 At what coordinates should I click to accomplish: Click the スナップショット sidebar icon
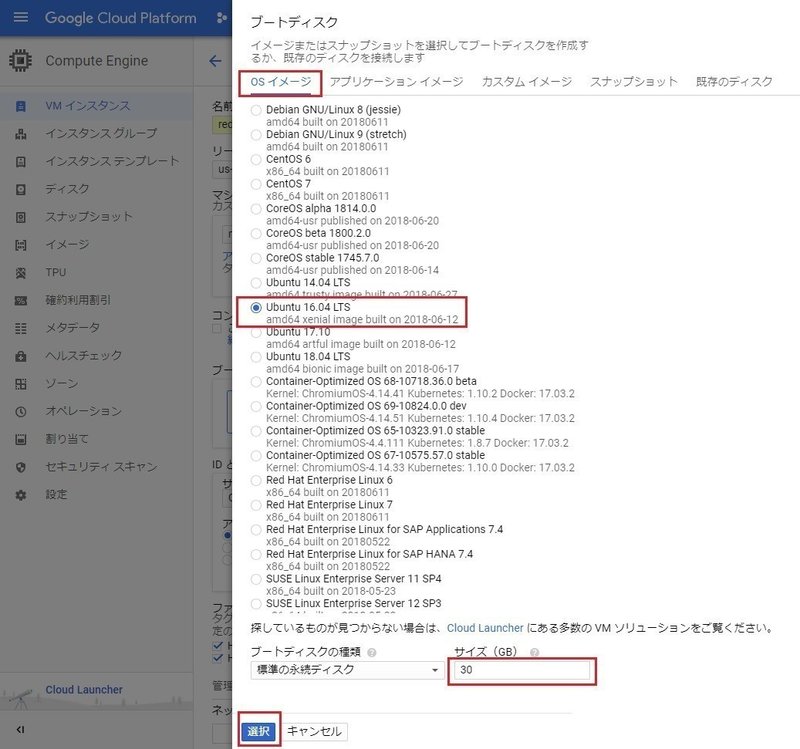[21, 217]
